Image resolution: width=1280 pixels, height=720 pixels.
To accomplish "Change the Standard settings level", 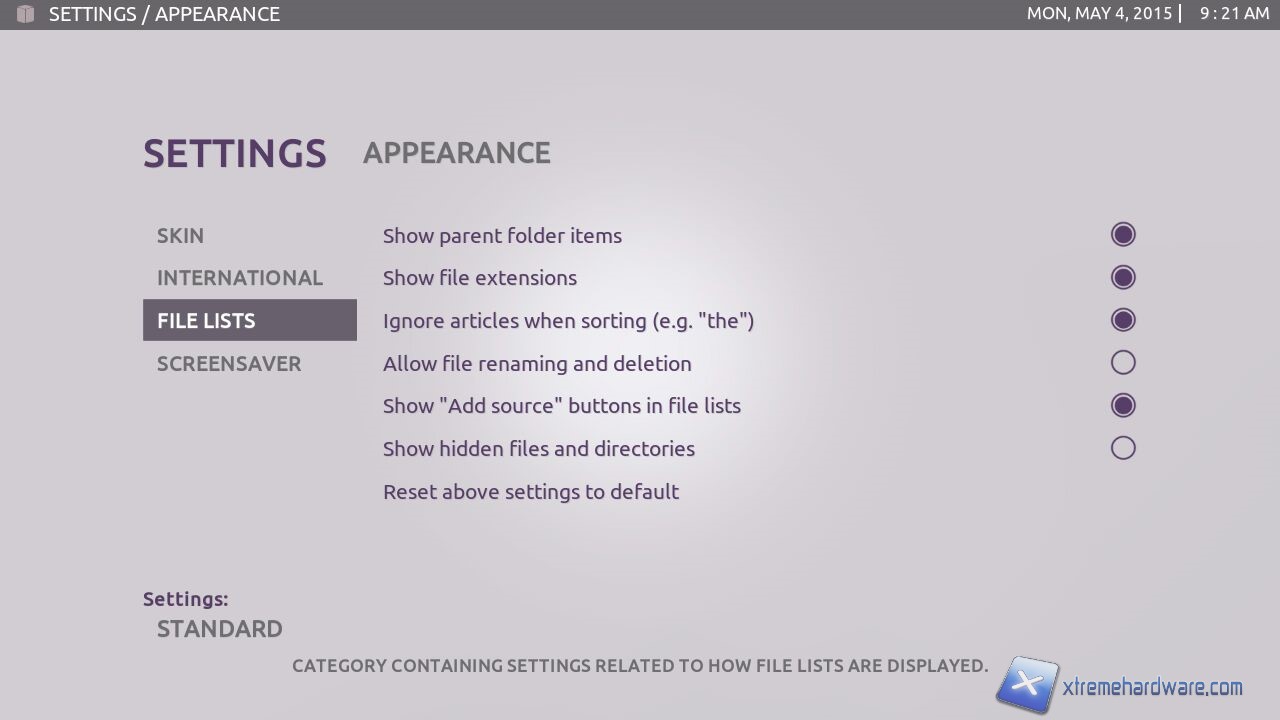I will point(220,629).
